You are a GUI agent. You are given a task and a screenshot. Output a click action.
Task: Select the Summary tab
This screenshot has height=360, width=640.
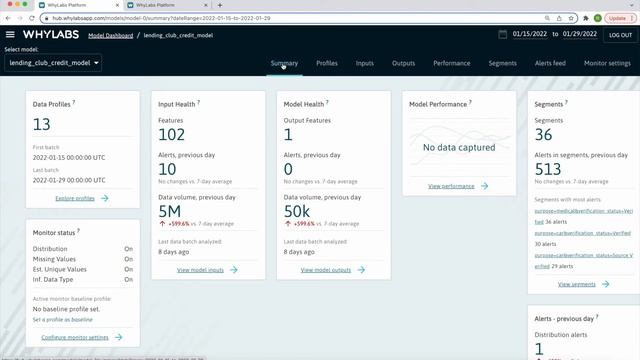pos(284,63)
